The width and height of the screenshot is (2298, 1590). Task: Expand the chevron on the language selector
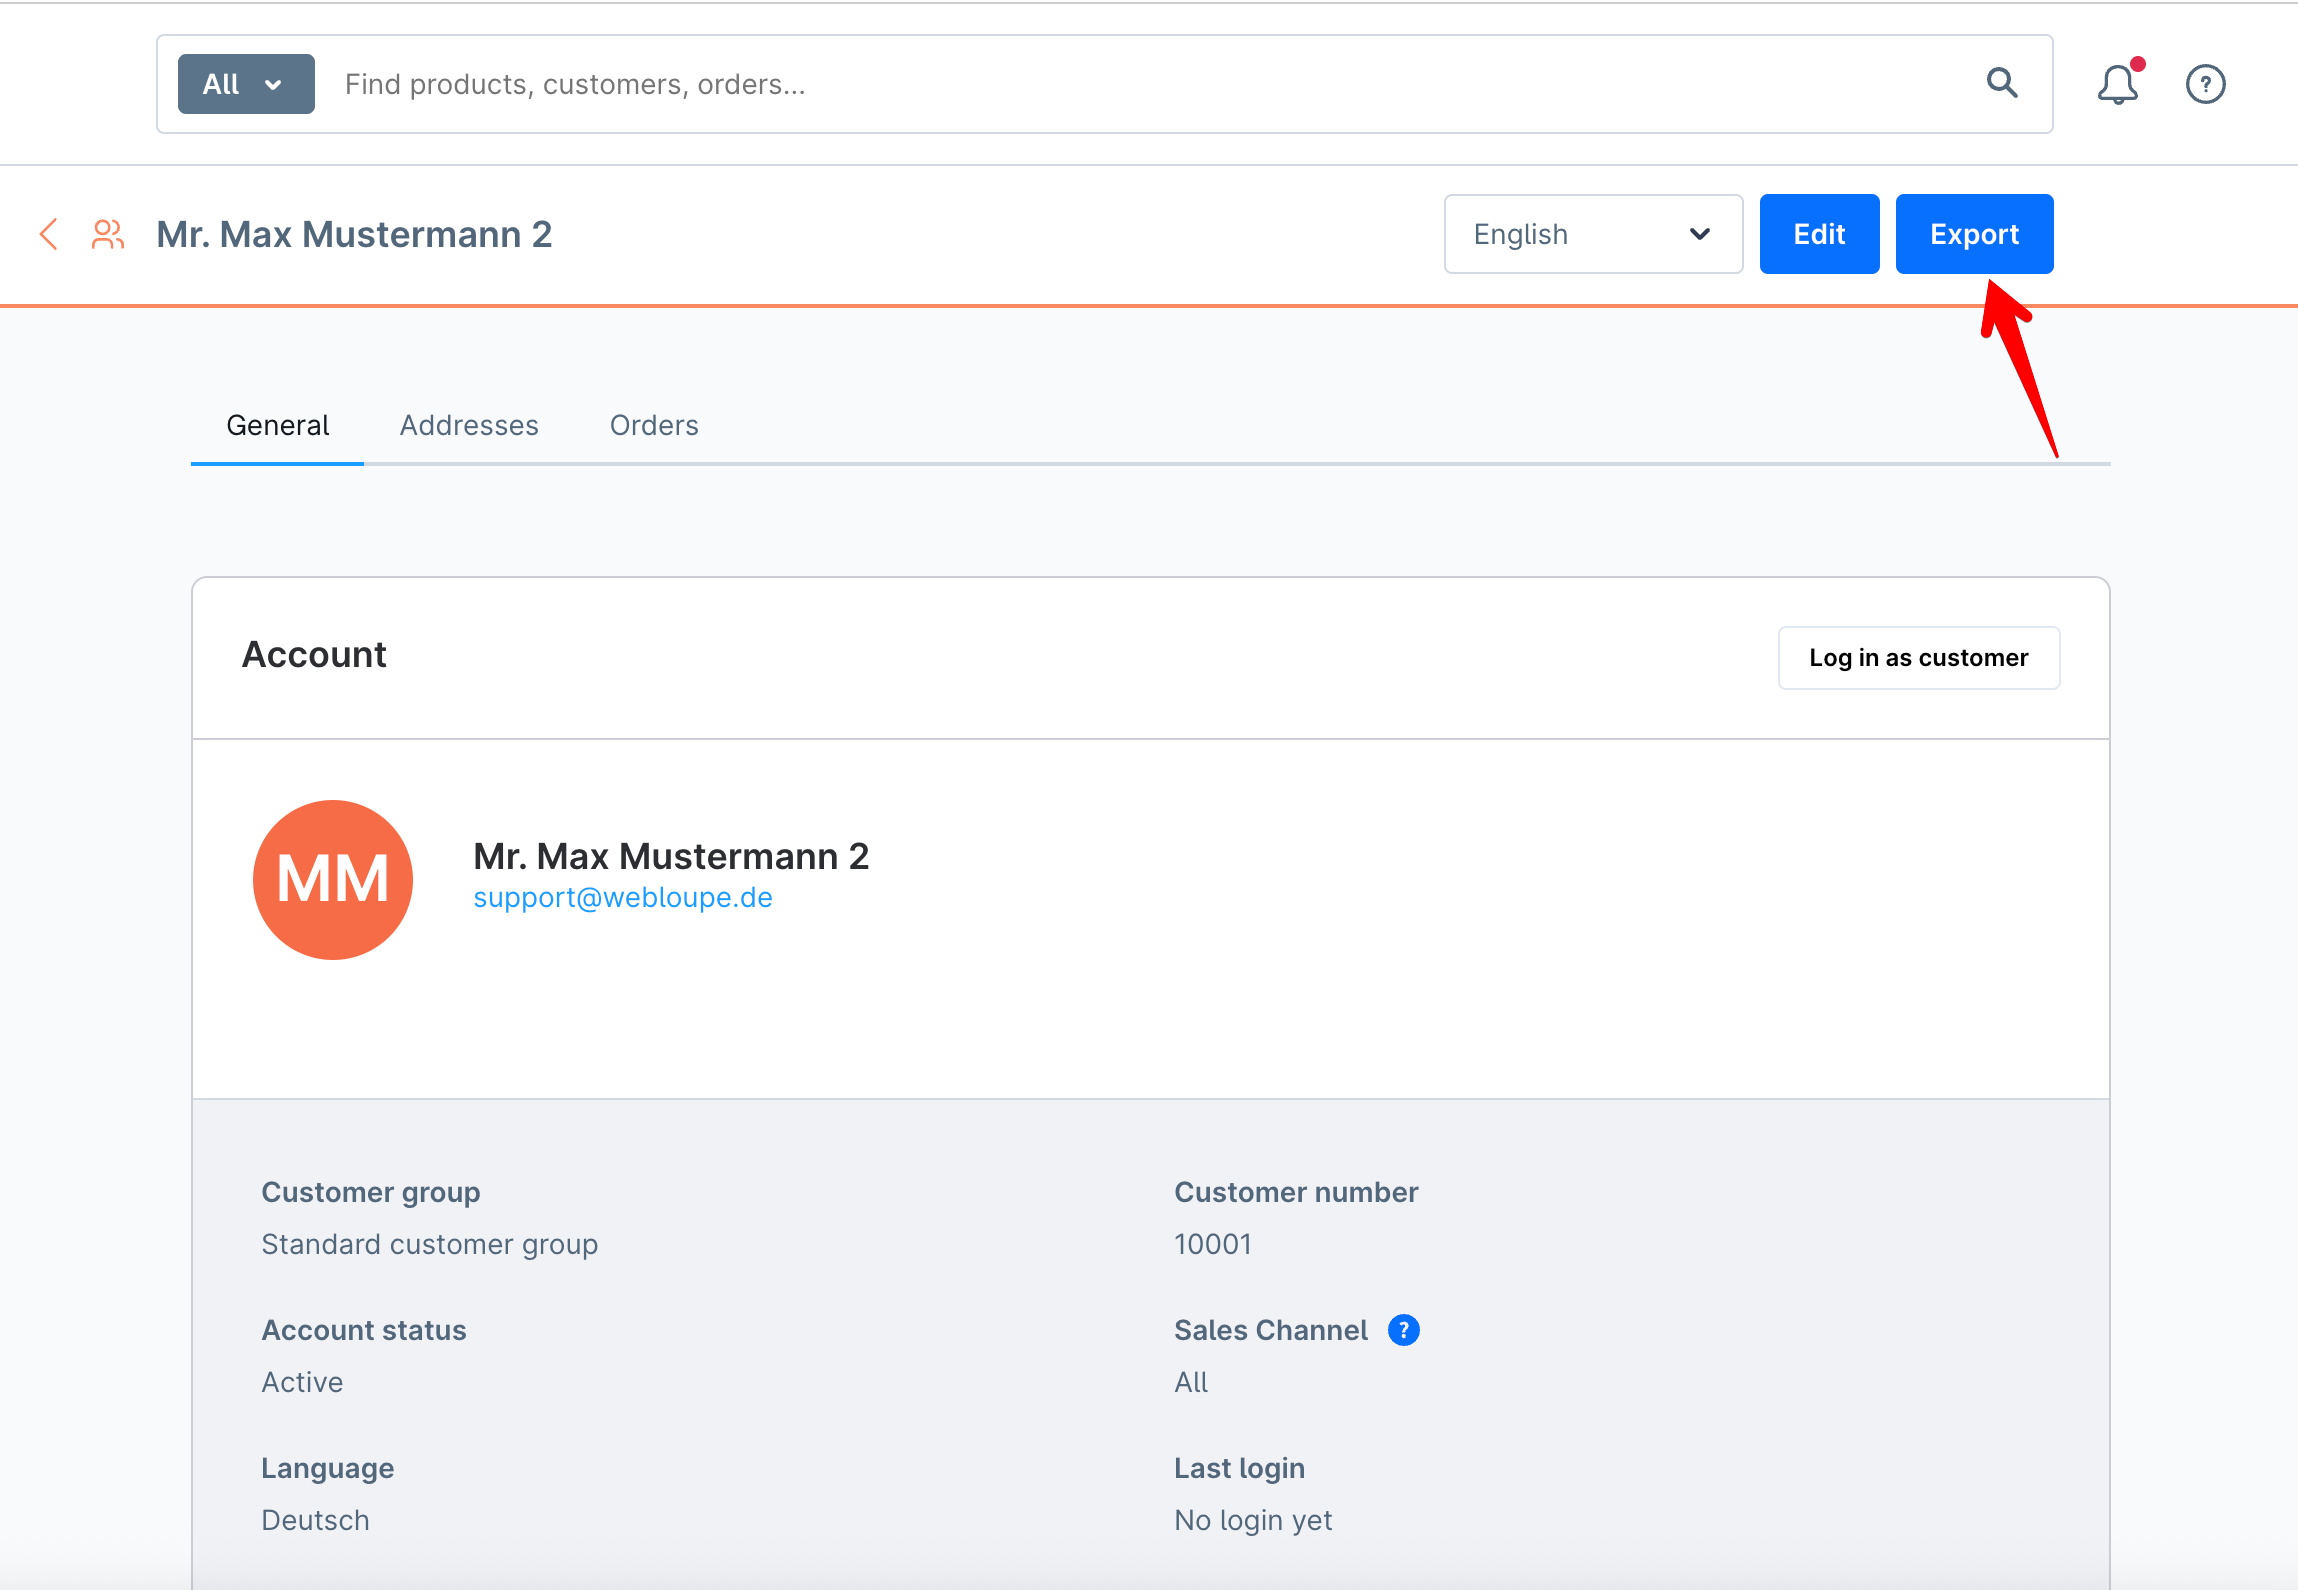1698,234
